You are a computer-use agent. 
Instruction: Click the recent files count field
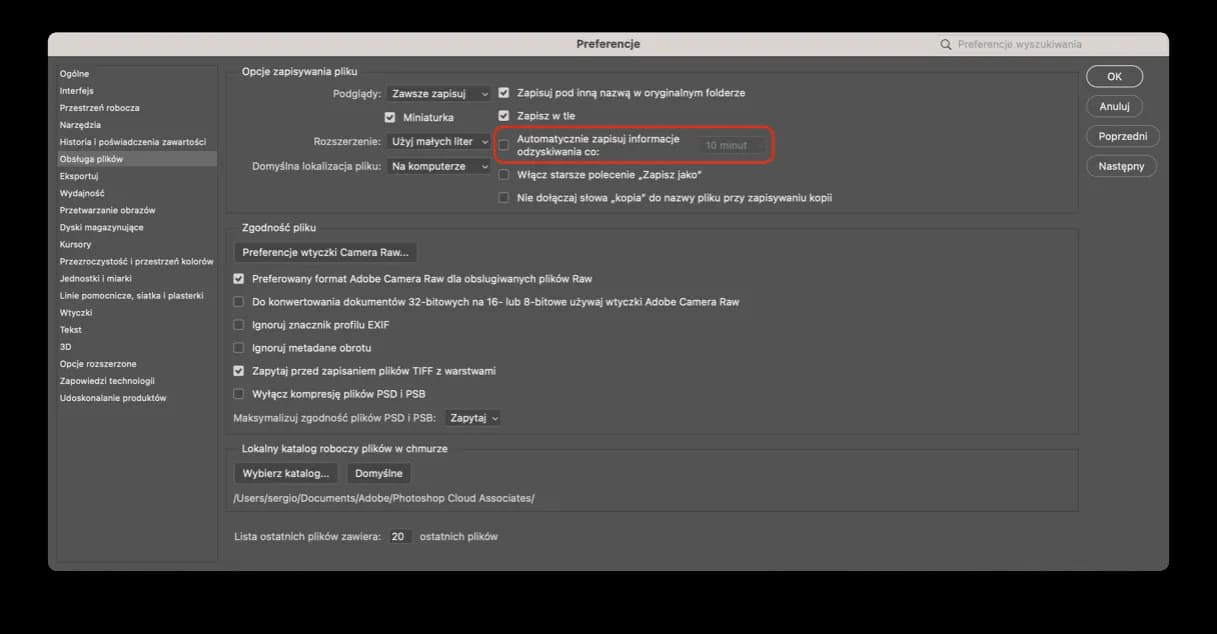[x=400, y=537]
